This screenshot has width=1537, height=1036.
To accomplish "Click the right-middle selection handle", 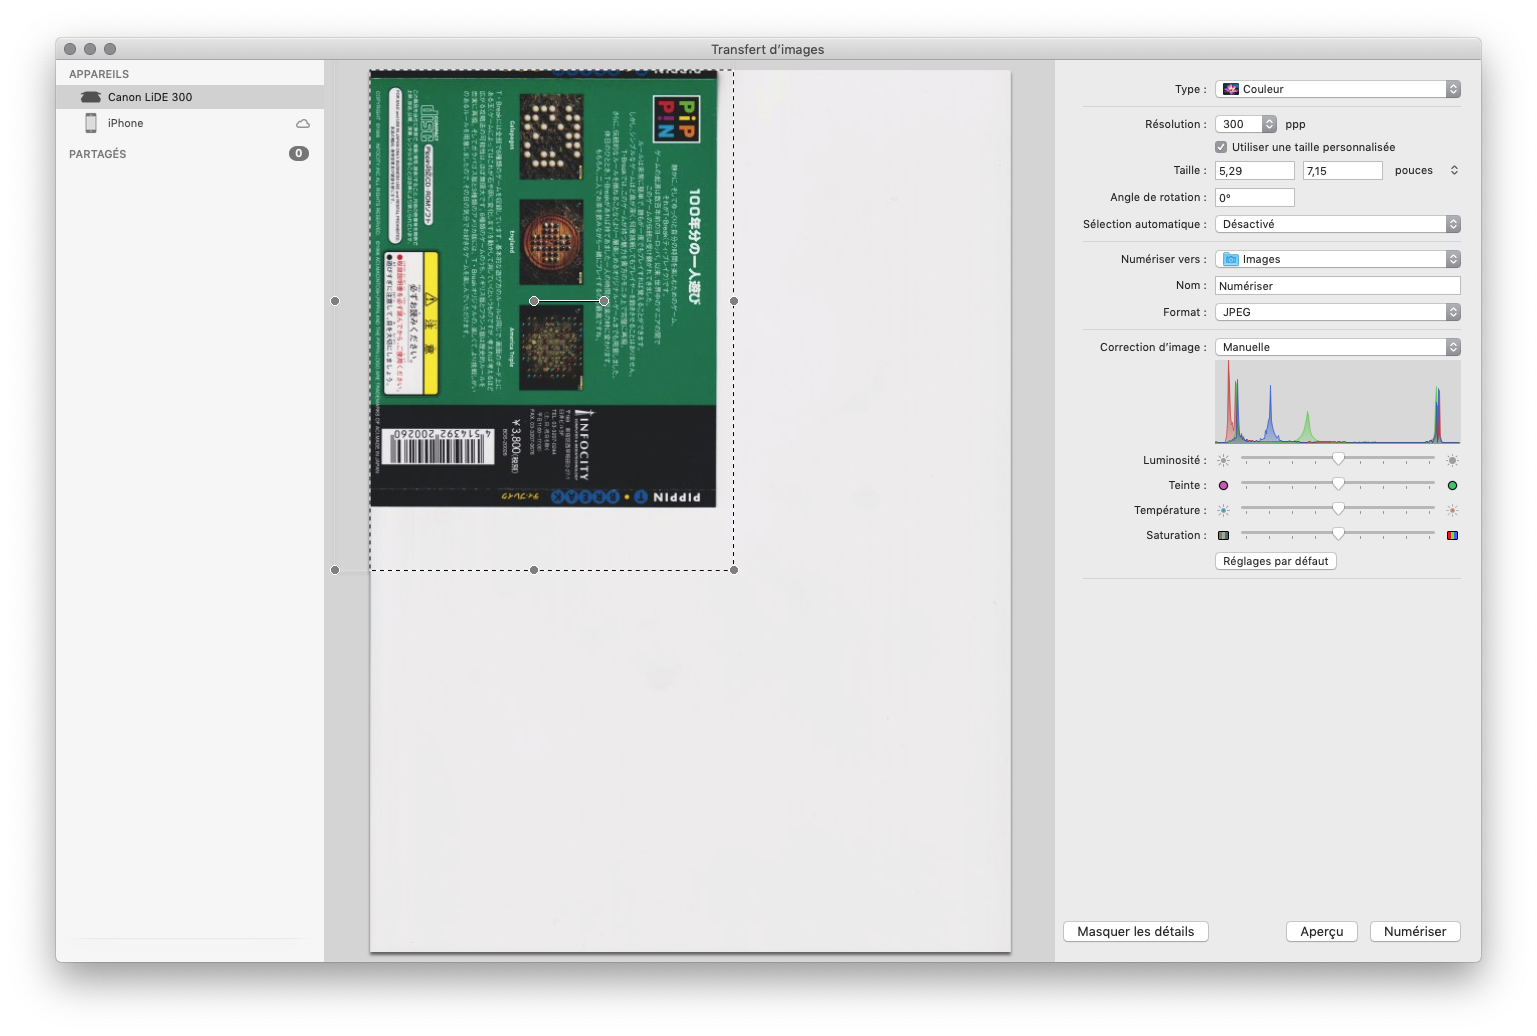I will pyautogui.click(x=734, y=301).
